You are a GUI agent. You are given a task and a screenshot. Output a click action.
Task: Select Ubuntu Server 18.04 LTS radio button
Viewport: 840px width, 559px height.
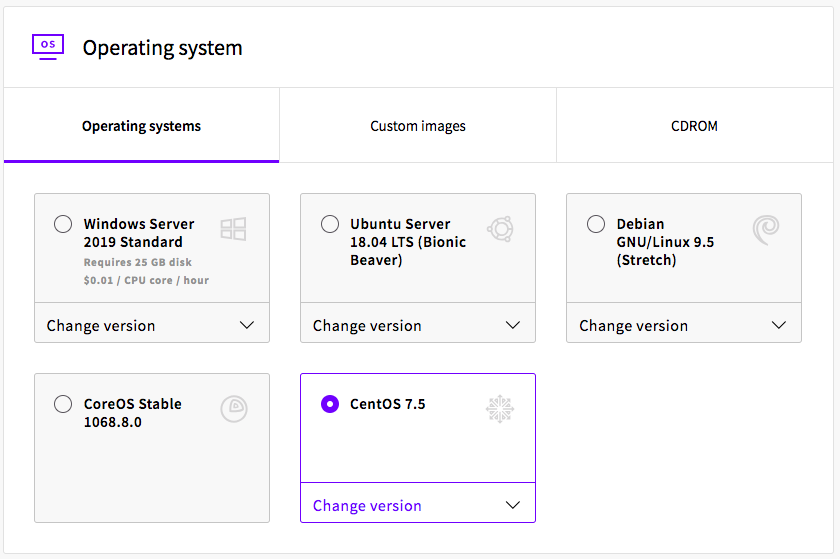click(x=329, y=223)
